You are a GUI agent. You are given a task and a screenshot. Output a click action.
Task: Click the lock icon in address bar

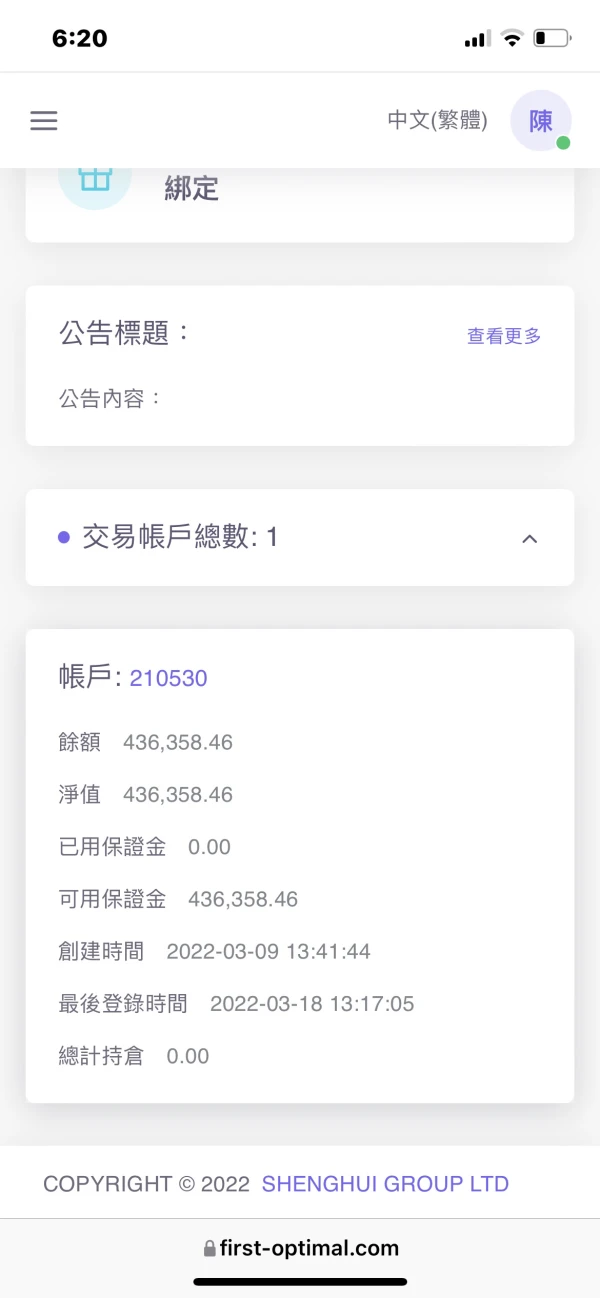click(209, 1248)
